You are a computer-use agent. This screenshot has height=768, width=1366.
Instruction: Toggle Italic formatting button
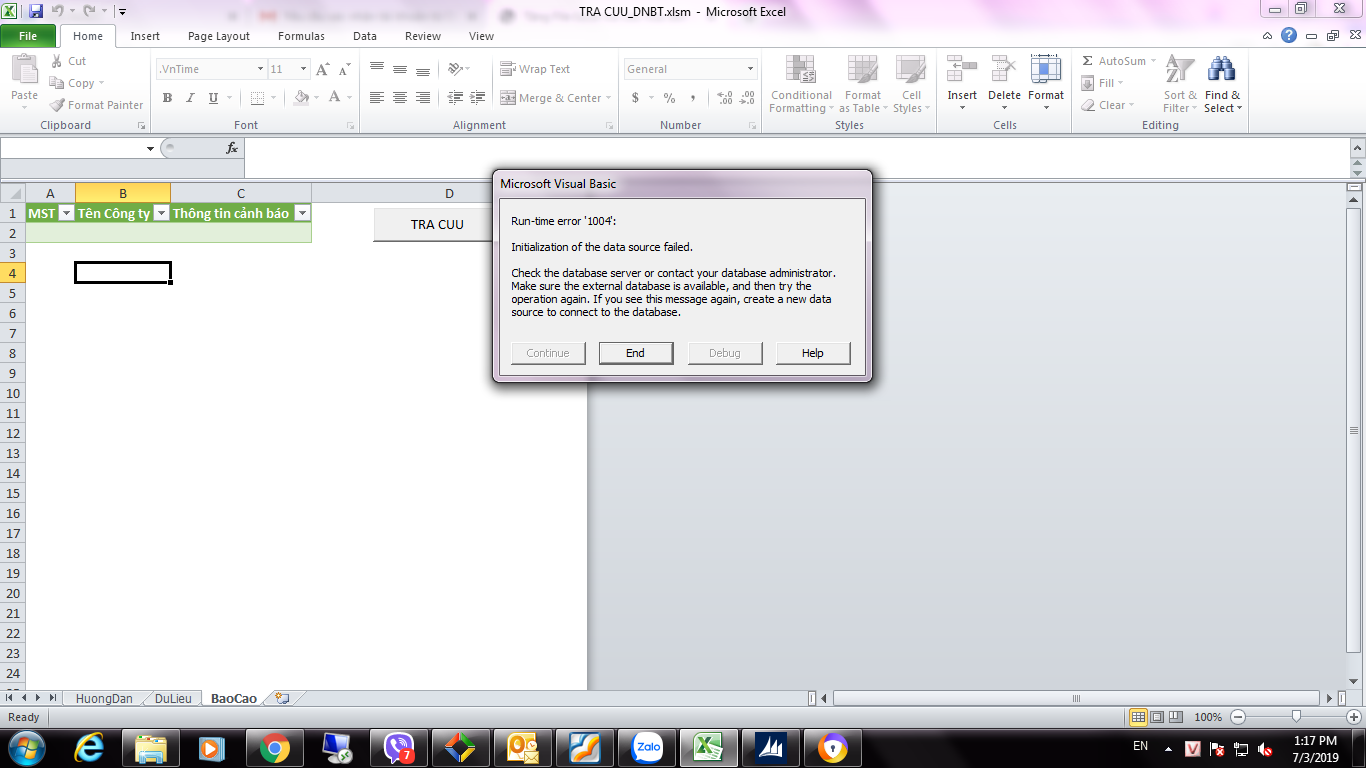coord(190,98)
